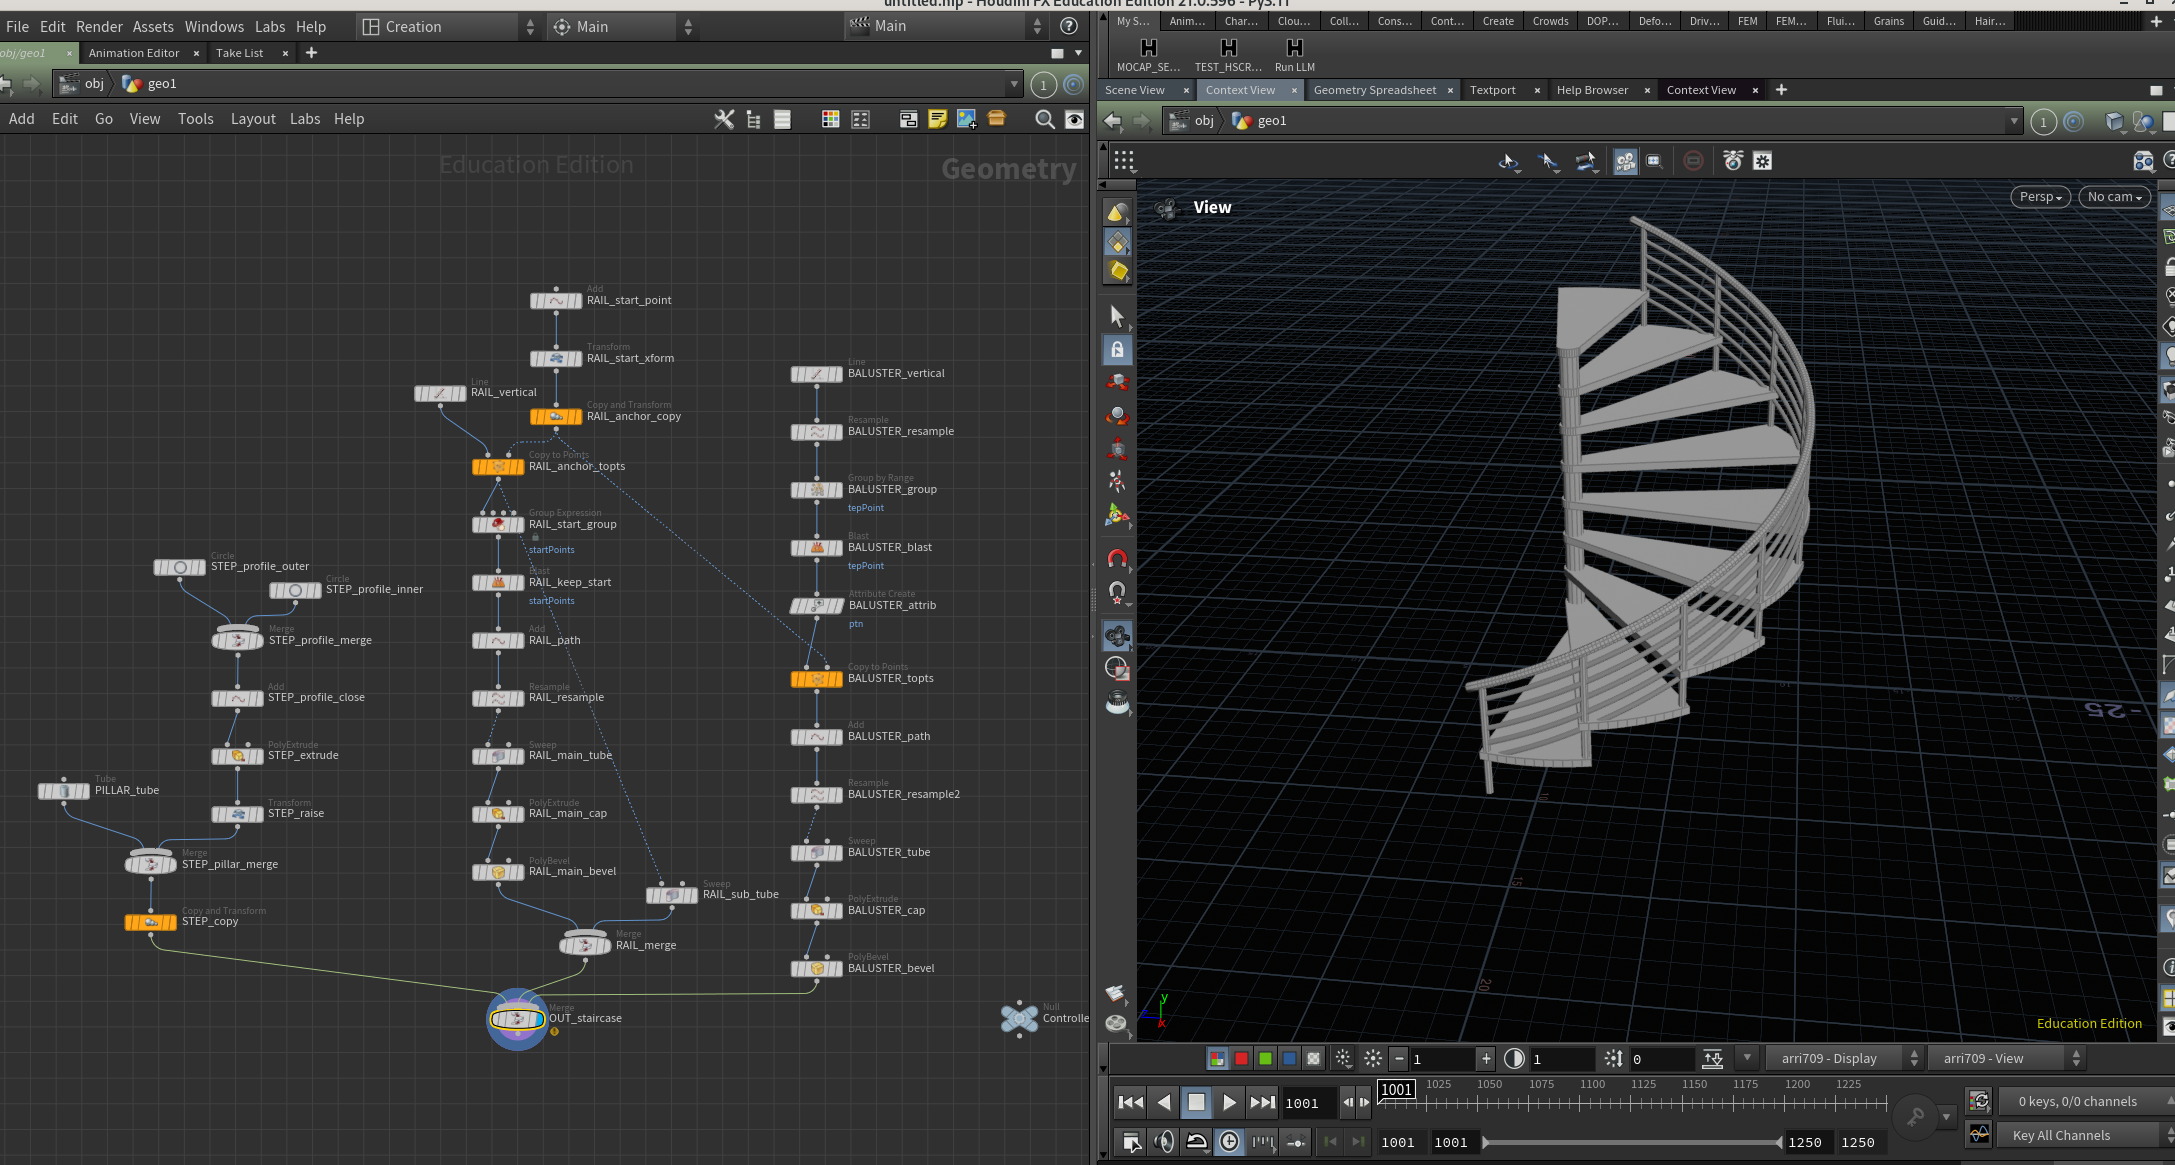Open the viewport snapshot drone icon
Viewport: 2175px width, 1165px height.
point(1733,161)
